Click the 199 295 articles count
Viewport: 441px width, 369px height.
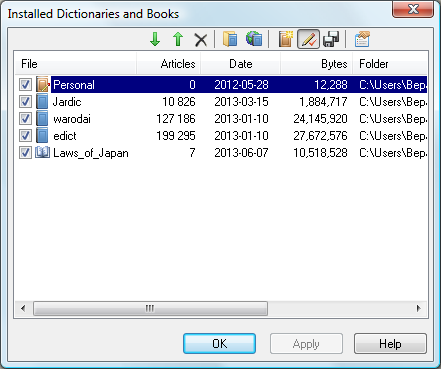tap(176, 136)
